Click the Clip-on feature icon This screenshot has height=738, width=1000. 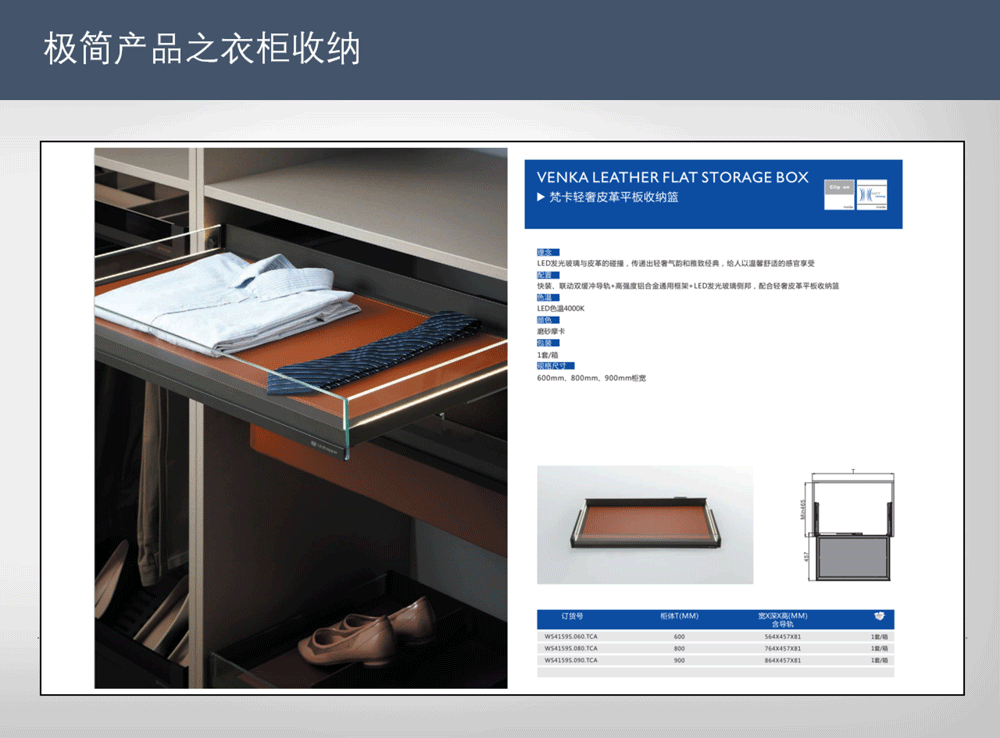point(838,194)
